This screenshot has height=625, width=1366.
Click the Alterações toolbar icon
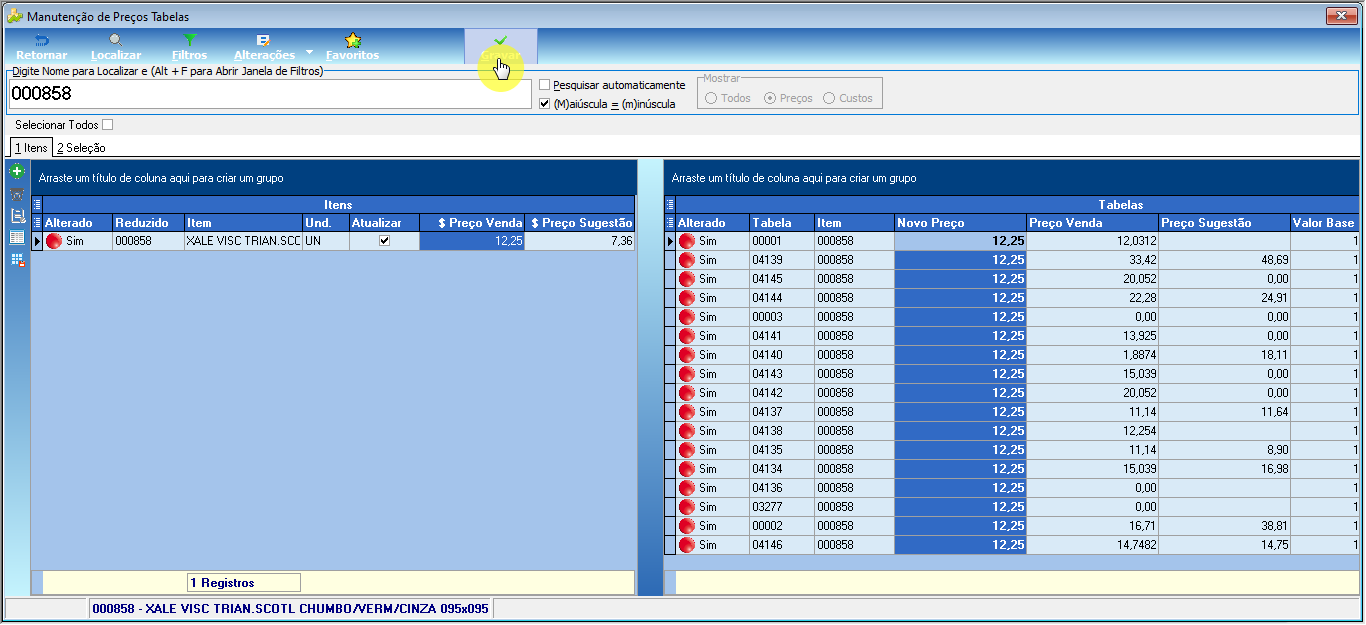tap(264, 41)
